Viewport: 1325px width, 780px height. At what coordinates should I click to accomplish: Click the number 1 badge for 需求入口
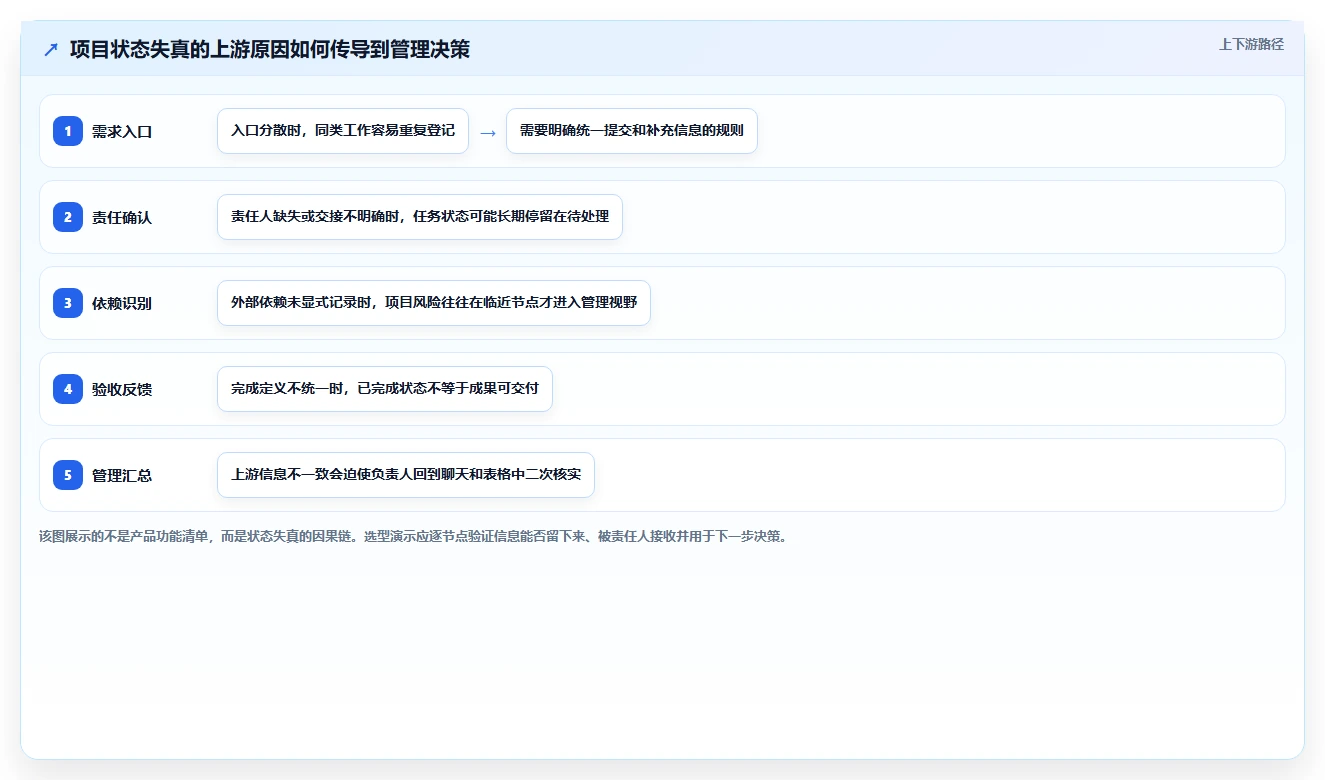tap(68, 131)
